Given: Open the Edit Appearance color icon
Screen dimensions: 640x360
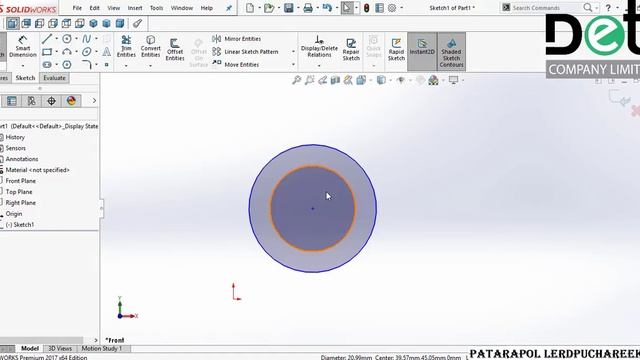Looking at the screenshot, I should pyautogui.click(x=433, y=80).
